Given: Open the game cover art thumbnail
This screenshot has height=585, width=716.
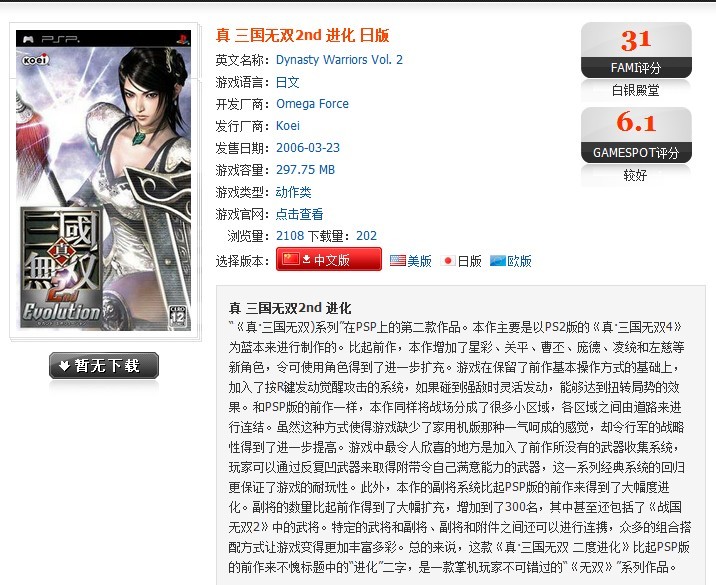Looking at the screenshot, I should 104,180.
